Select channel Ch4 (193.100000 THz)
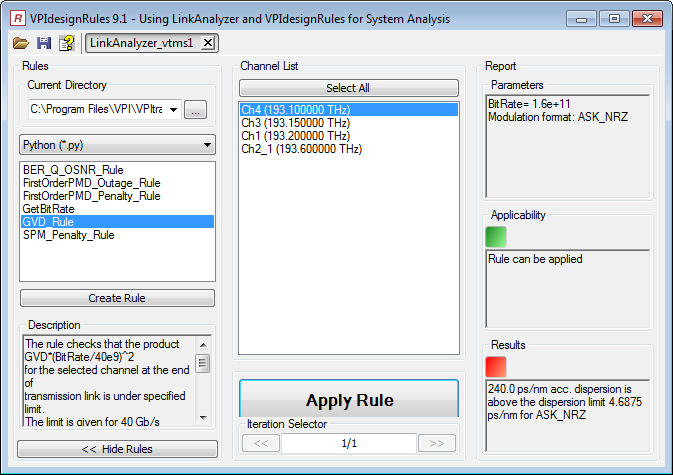The image size is (673, 475). point(349,110)
